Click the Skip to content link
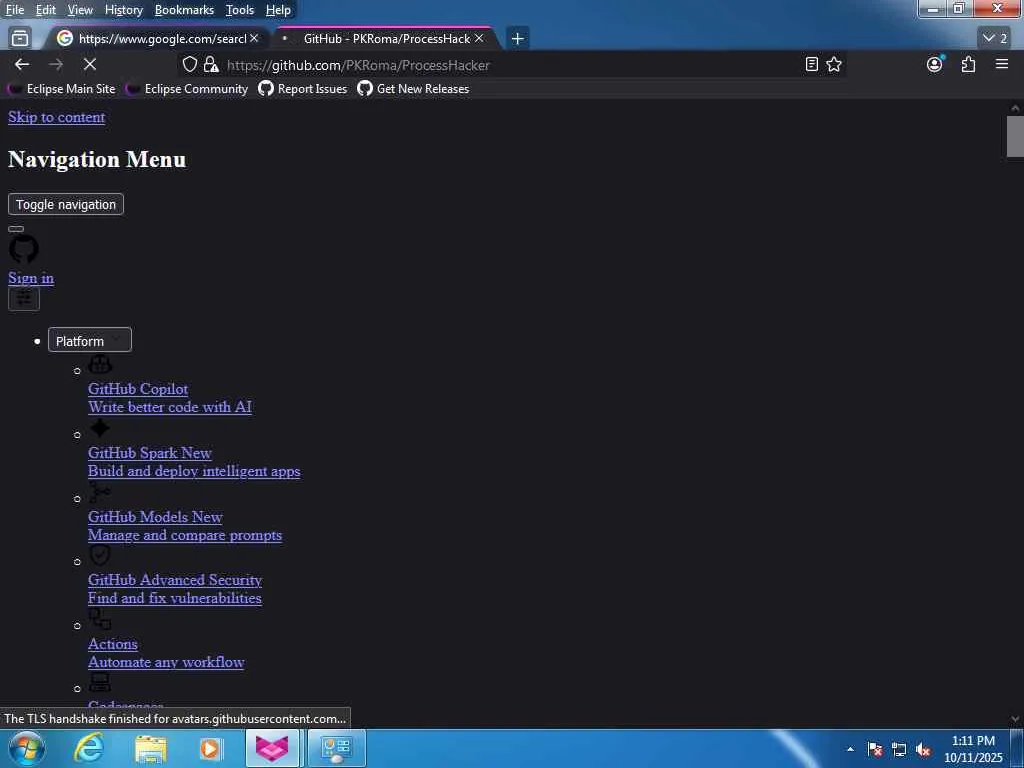This screenshot has width=1024, height=768. click(57, 117)
